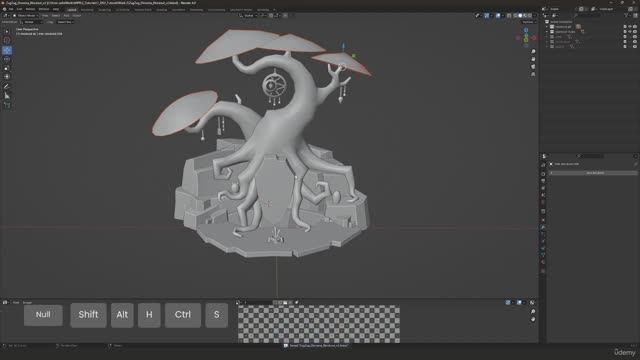The image size is (640, 360).
Task: Hide first collection using its eye icon
Action: pos(630,27)
